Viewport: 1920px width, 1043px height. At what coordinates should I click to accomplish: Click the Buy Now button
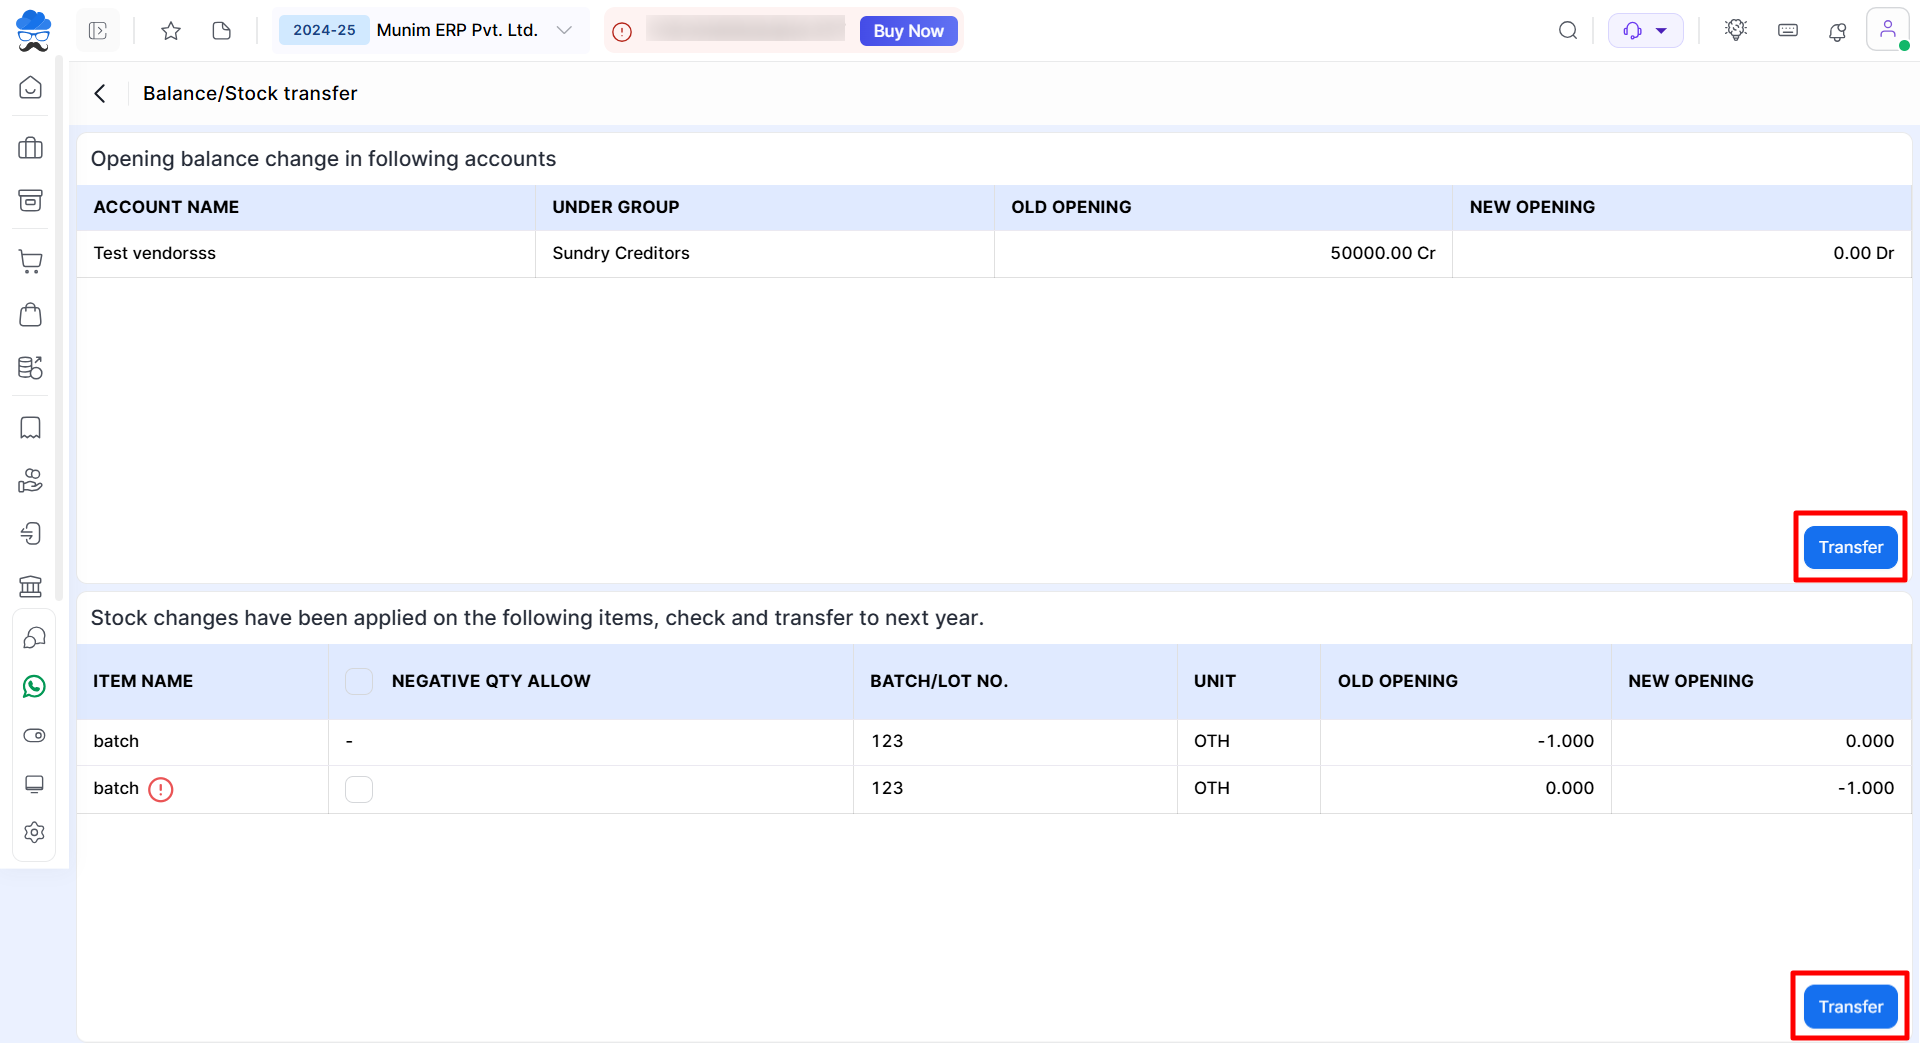point(908,31)
